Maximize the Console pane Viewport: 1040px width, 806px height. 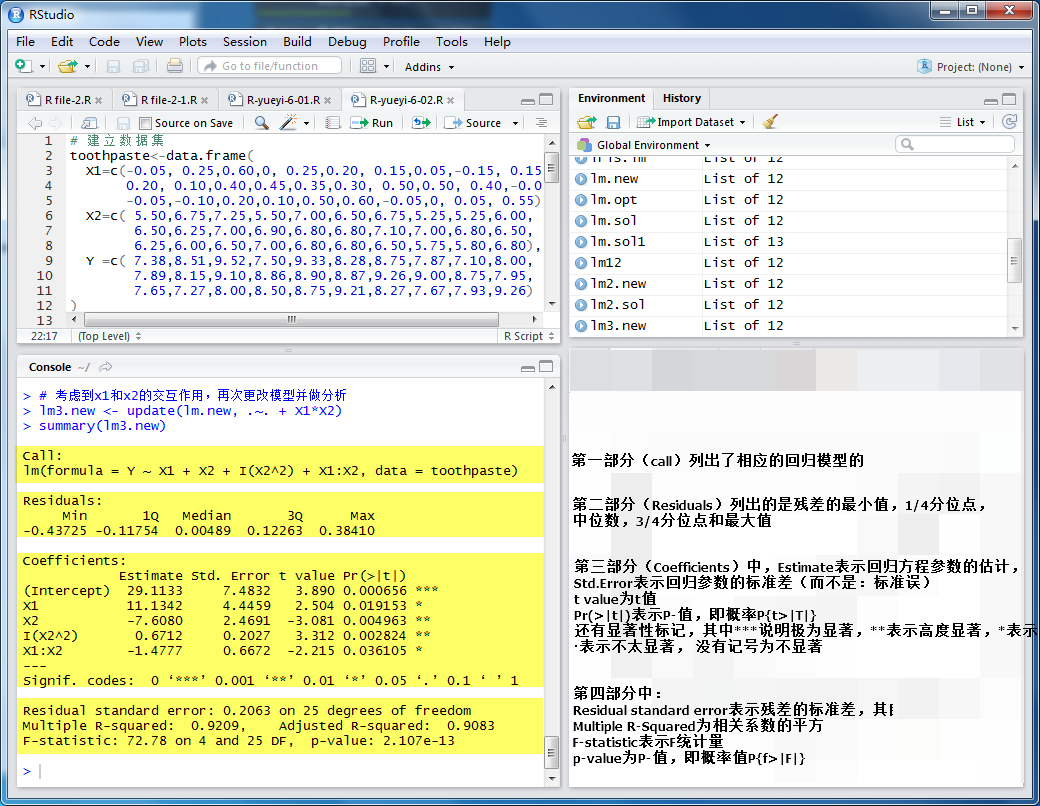(546, 366)
